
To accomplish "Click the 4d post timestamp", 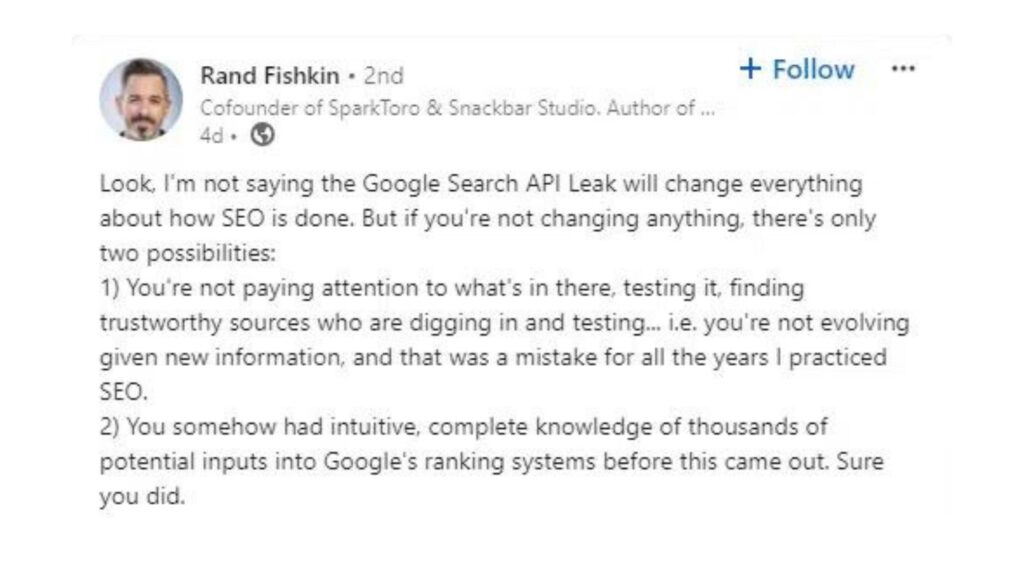I will point(211,136).
